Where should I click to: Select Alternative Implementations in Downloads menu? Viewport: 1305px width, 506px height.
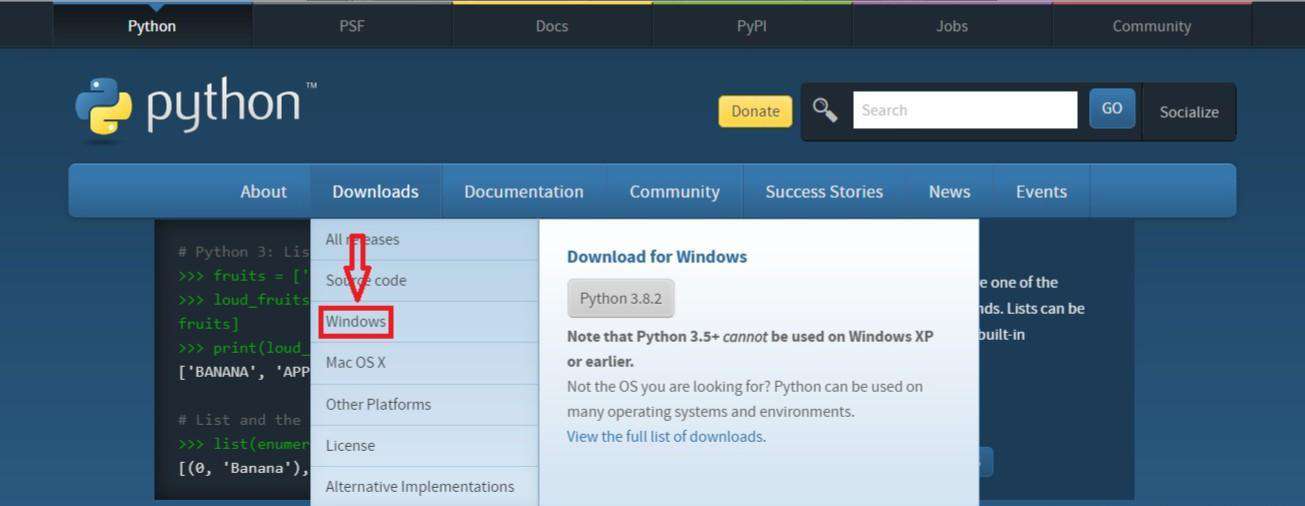425,486
